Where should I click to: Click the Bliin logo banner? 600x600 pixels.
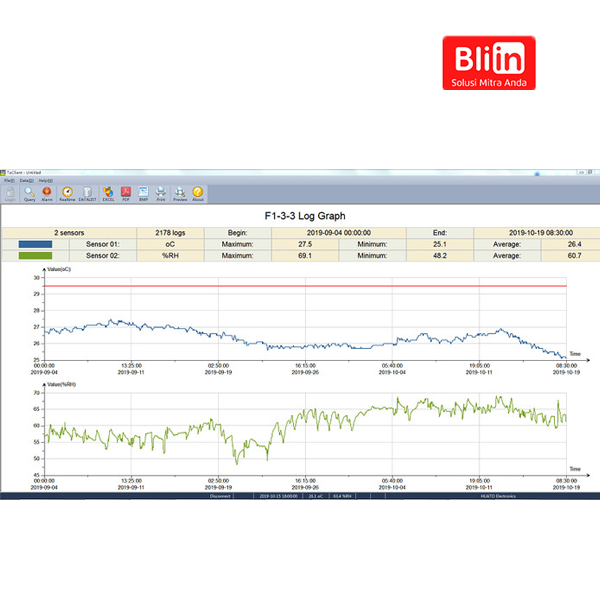pyautogui.click(x=490, y=62)
